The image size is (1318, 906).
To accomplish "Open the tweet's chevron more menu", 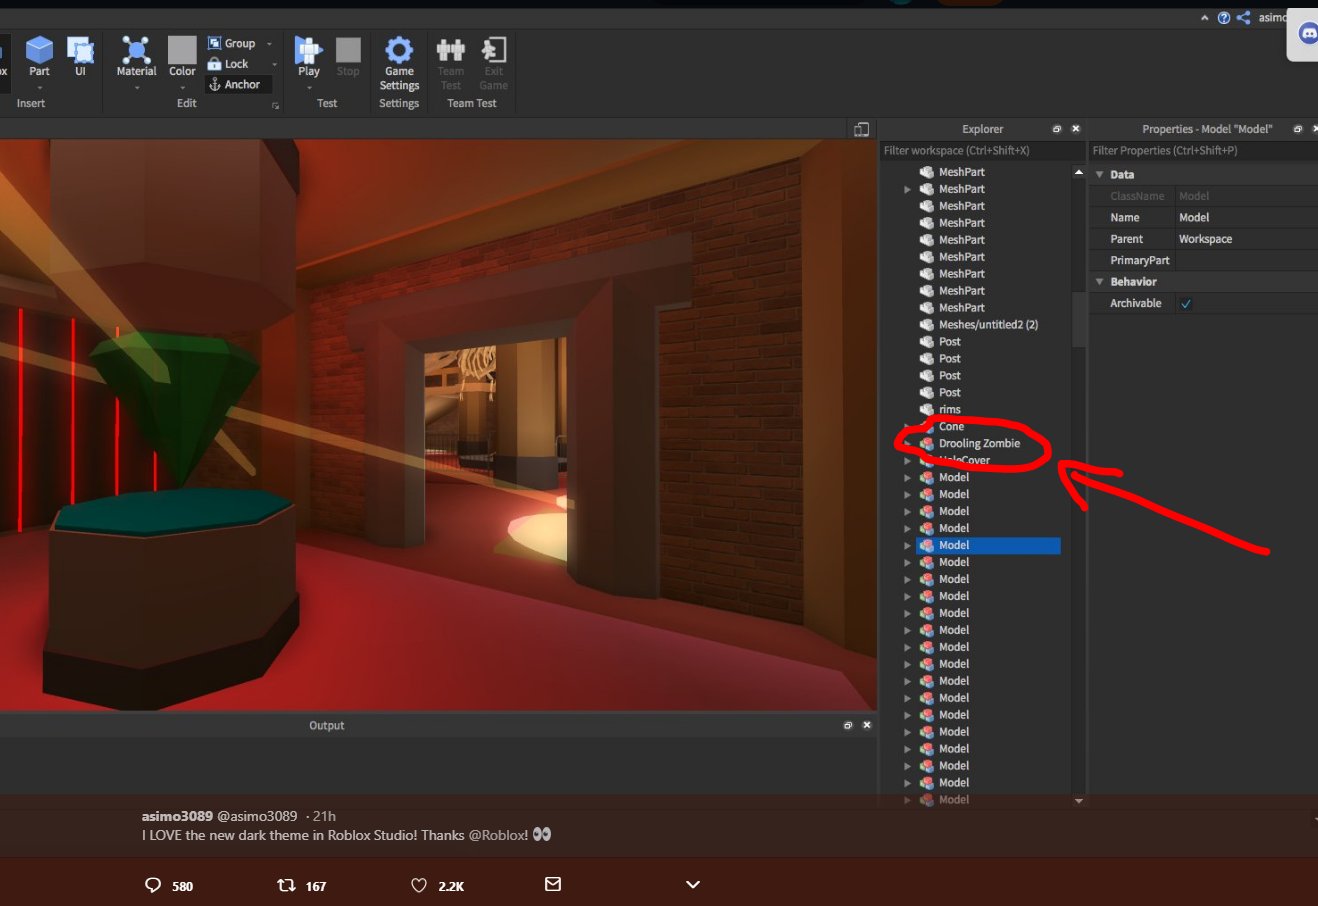I will (x=693, y=884).
